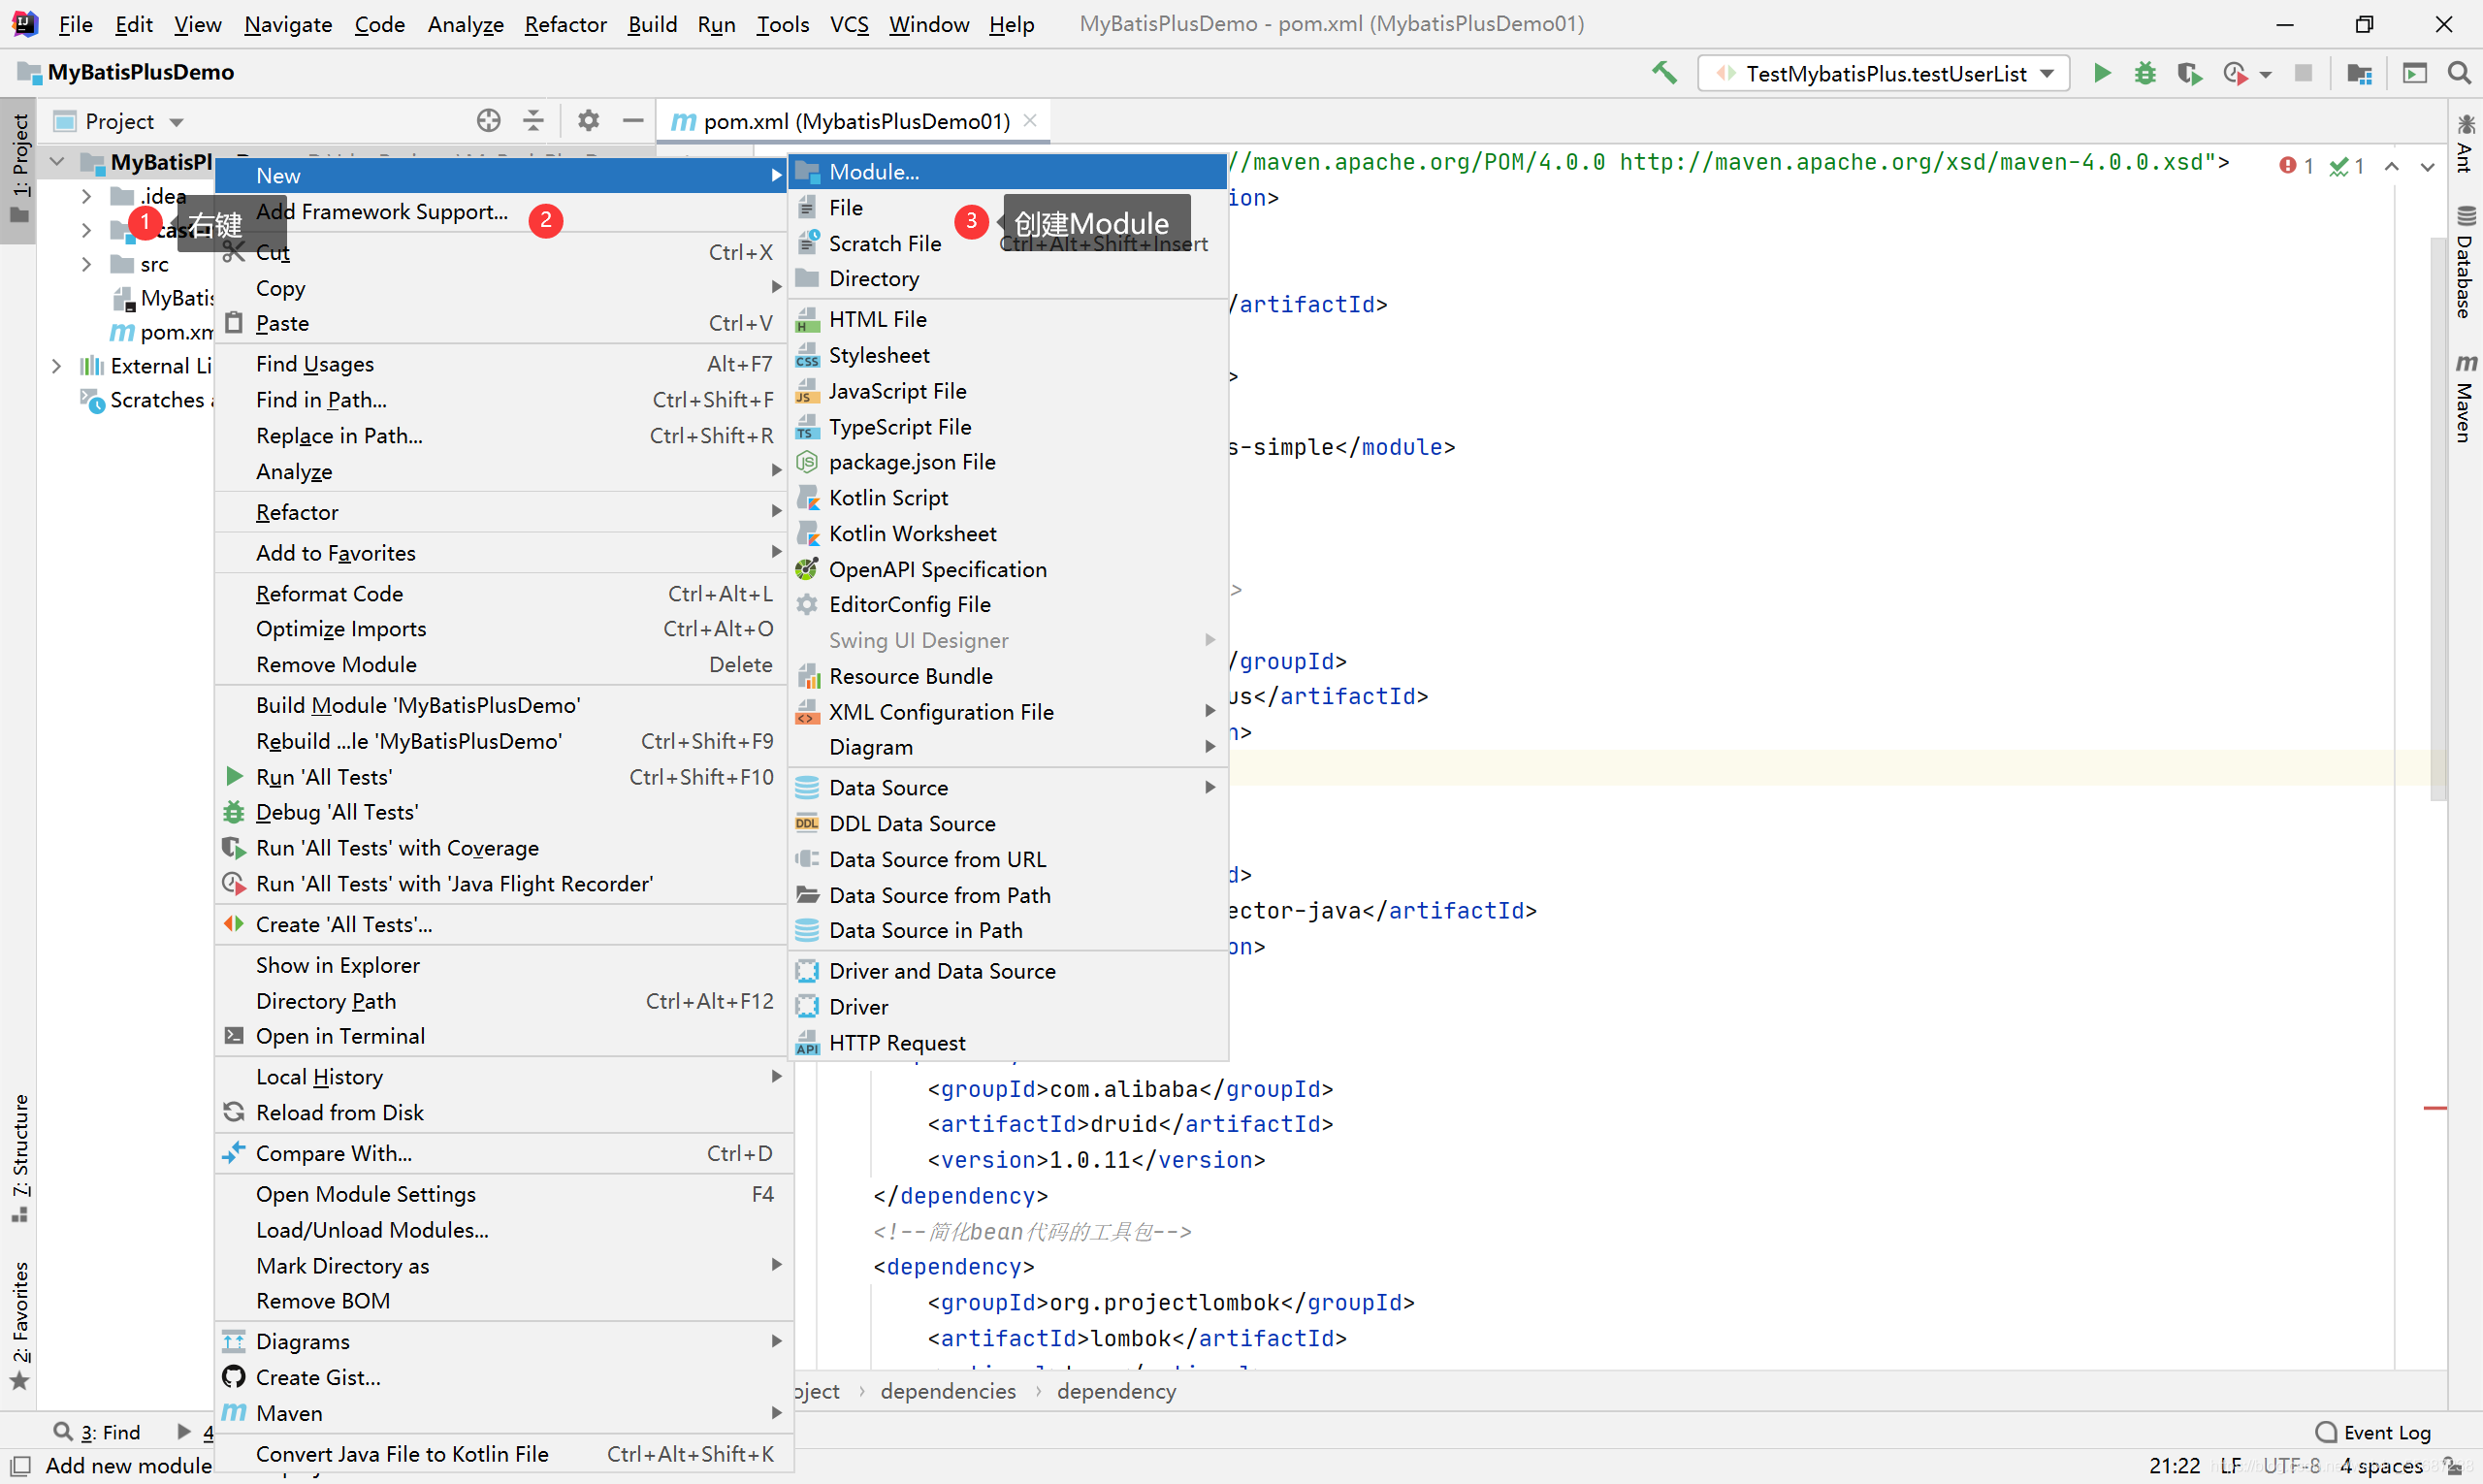Select Module from New submenu
This screenshot has height=1484, width=2483.
876,172
